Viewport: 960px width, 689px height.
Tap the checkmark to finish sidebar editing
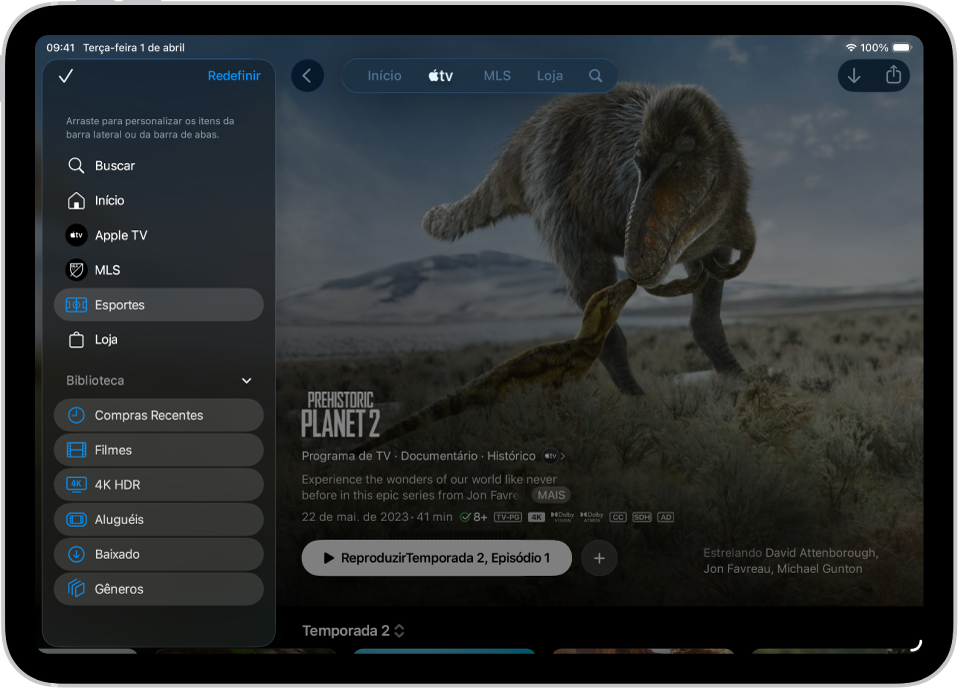pyautogui.click(x=66, y=75)
